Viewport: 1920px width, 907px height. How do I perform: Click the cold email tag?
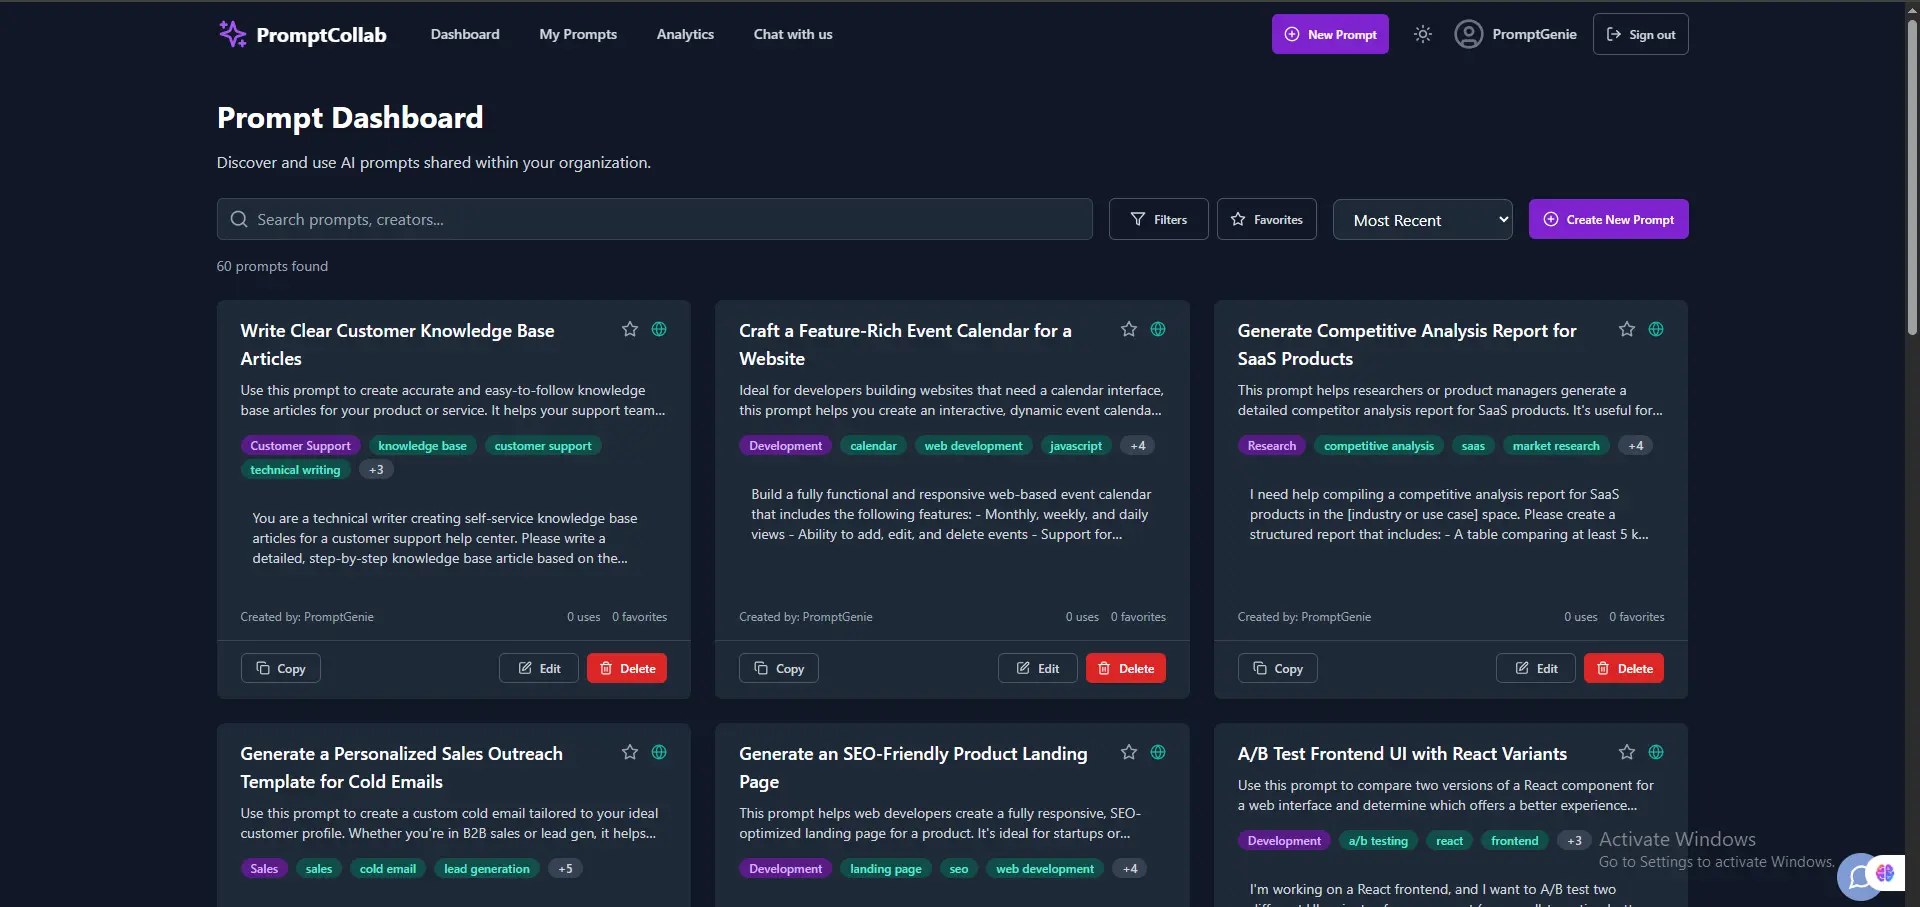[x=388, y=869]
